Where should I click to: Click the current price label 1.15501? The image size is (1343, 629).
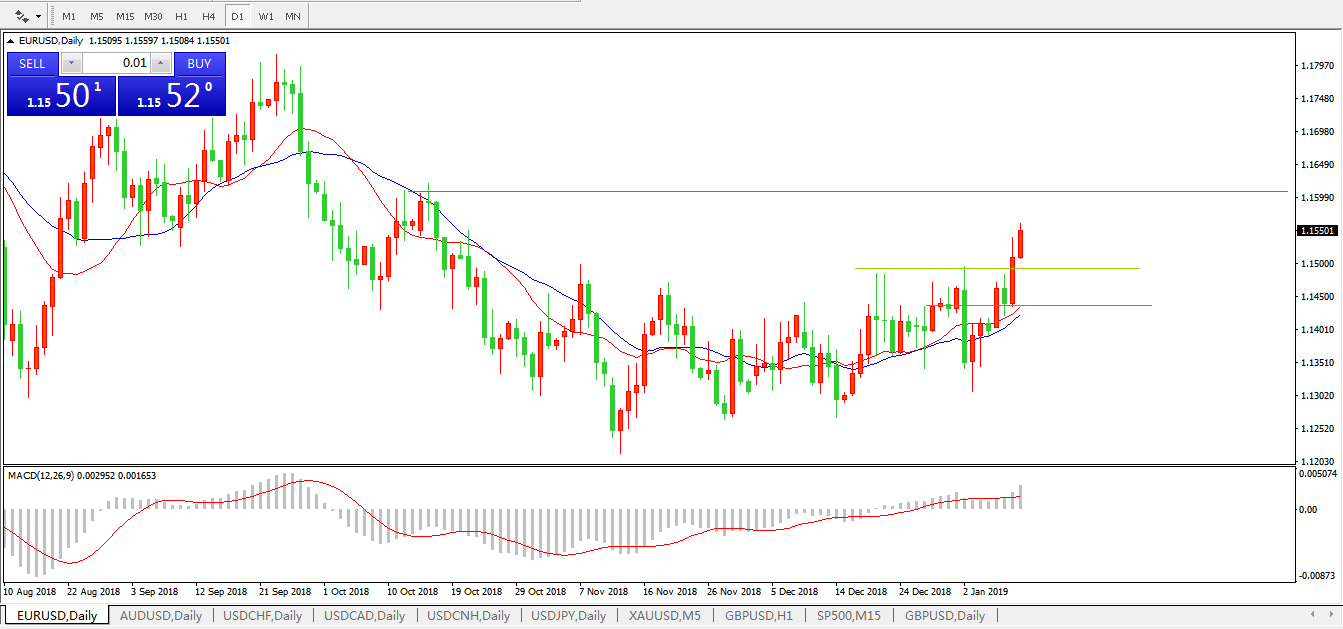point(1317,231)
